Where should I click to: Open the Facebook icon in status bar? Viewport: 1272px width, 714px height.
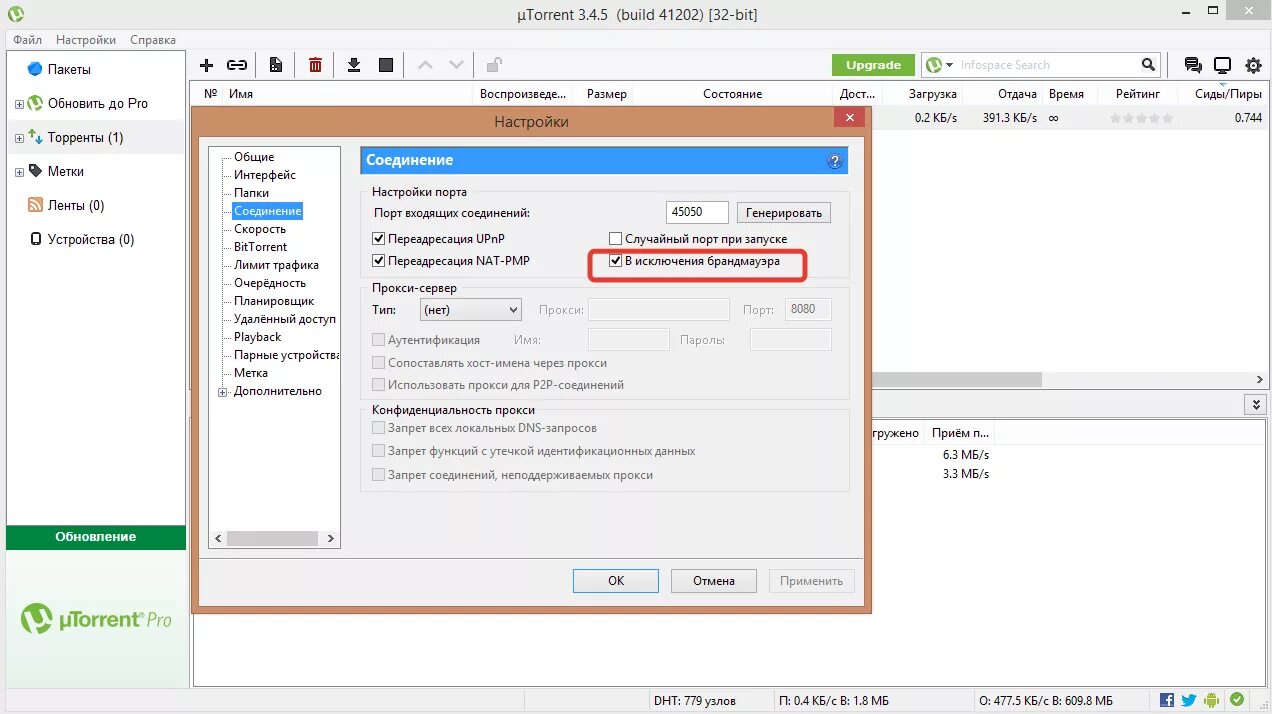pyautogui.click(x=1167, y=700)
